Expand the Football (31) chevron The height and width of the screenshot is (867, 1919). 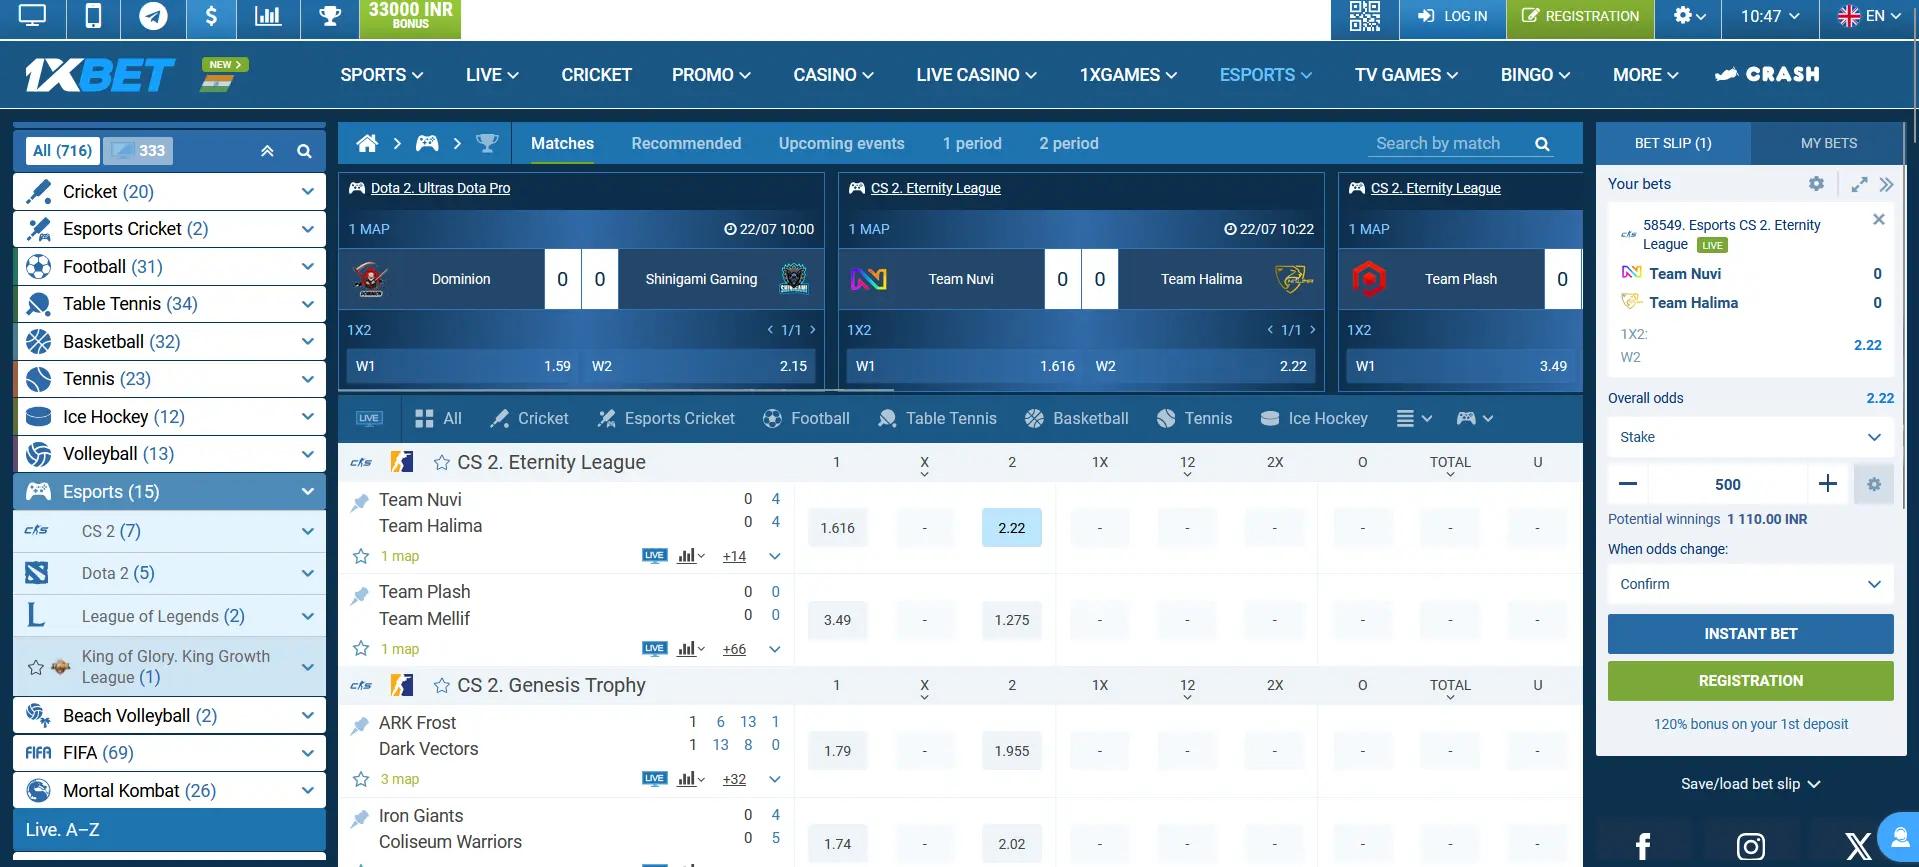tap(307, 267)
